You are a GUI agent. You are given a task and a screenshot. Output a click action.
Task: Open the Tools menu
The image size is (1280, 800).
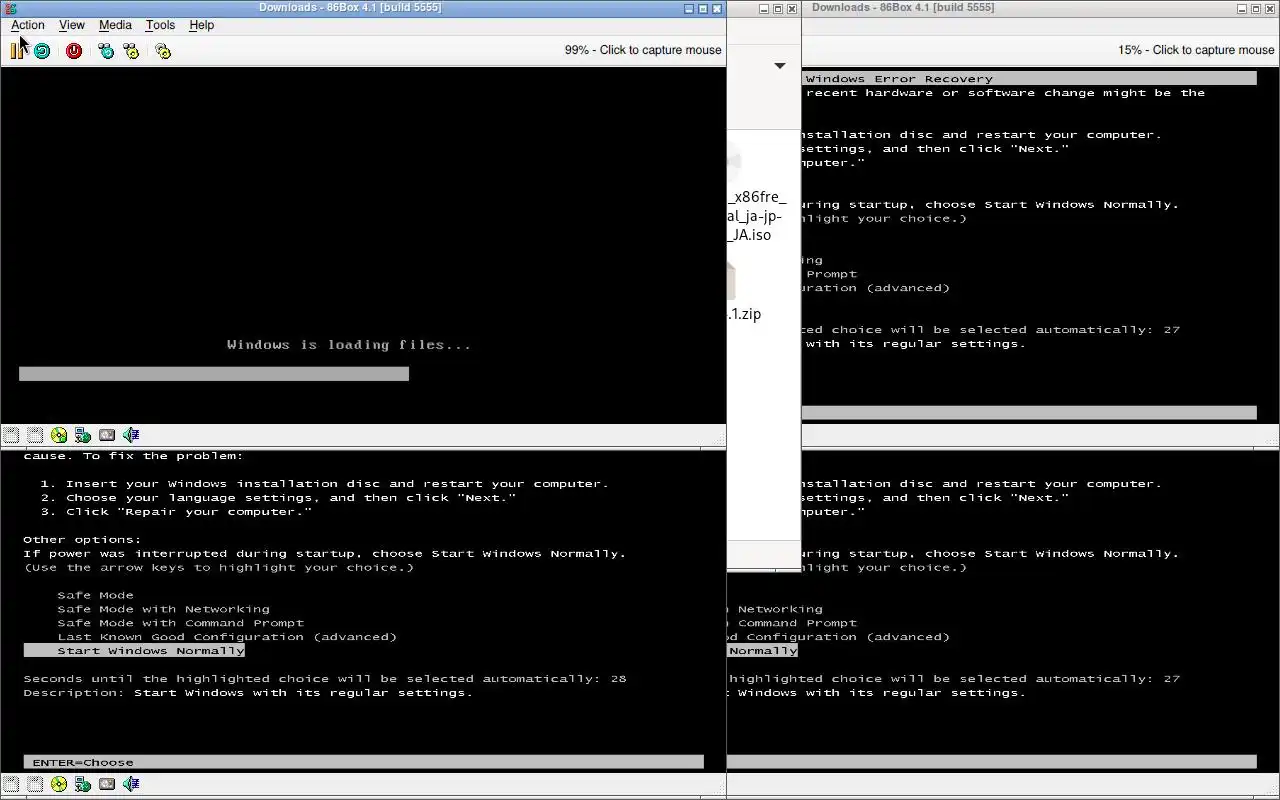[160, 25]
